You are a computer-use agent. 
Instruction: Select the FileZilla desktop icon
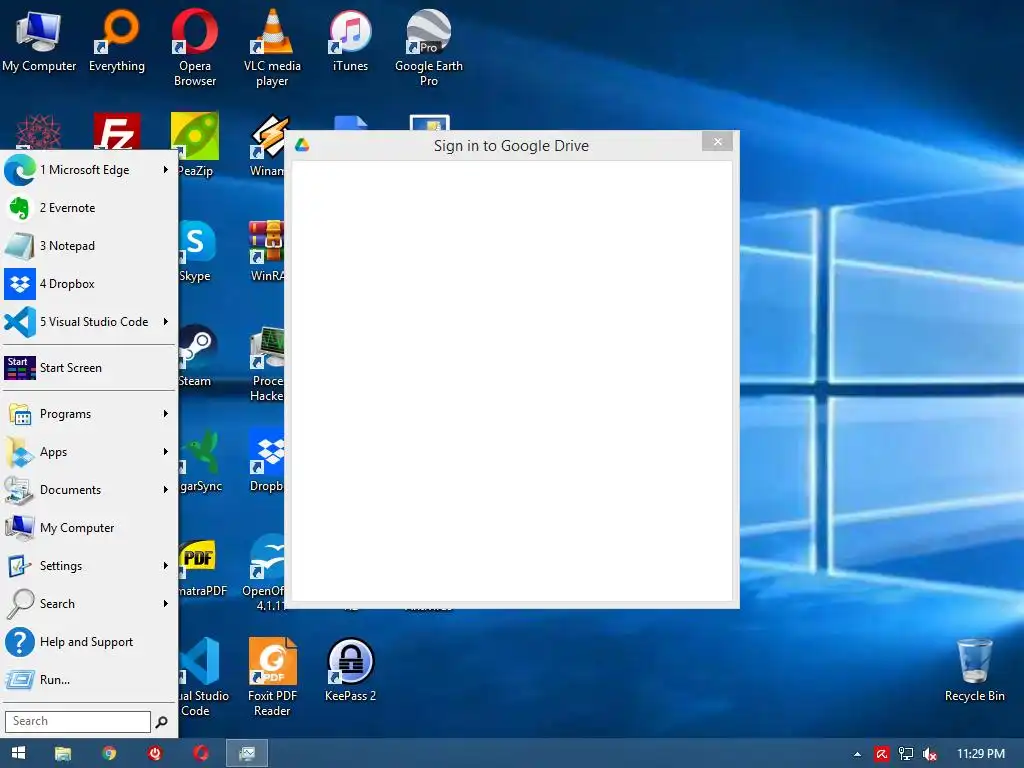[x=117, y=131]
